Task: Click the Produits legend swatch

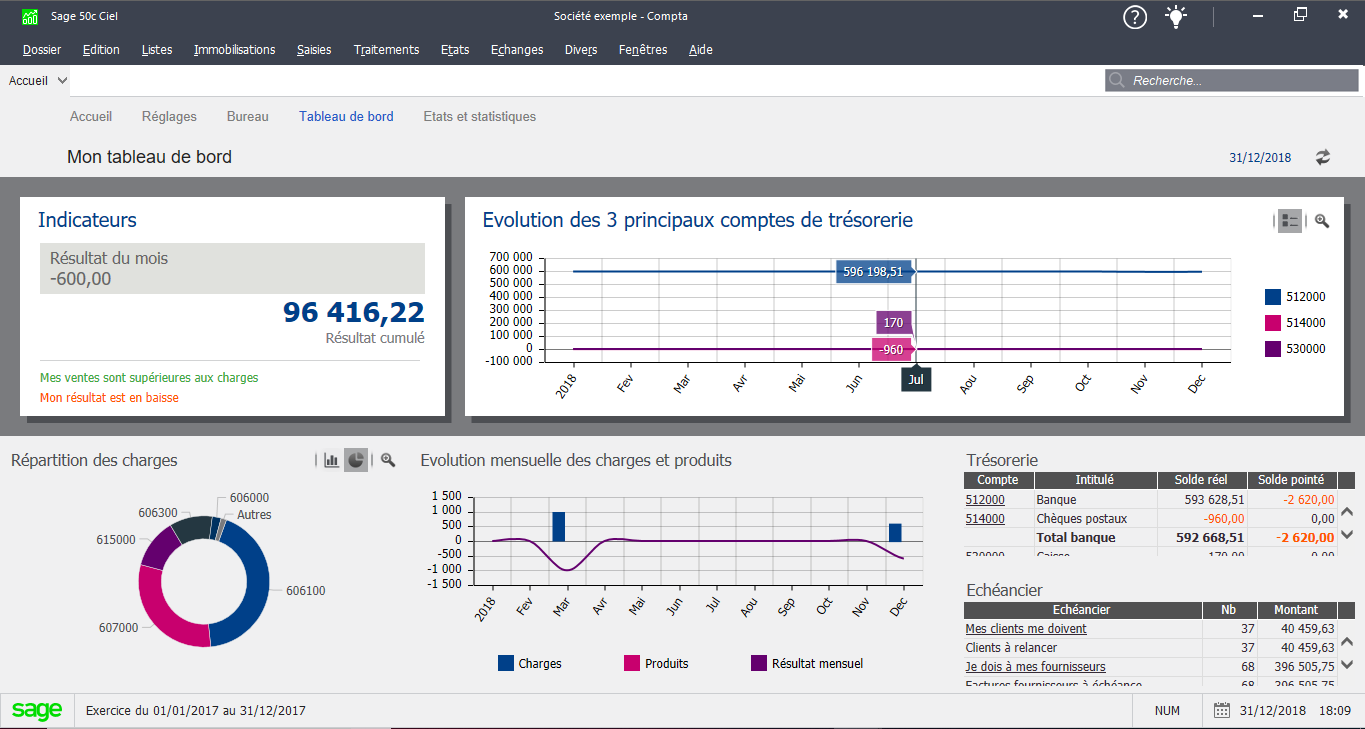Action: 632,663
